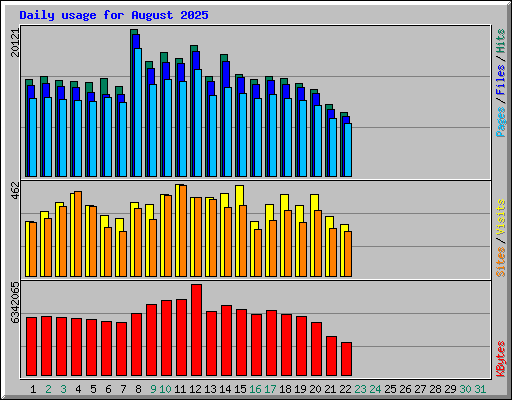Click day 14 on the x-axis
The image size is (512, 400).
coord(225,389)
